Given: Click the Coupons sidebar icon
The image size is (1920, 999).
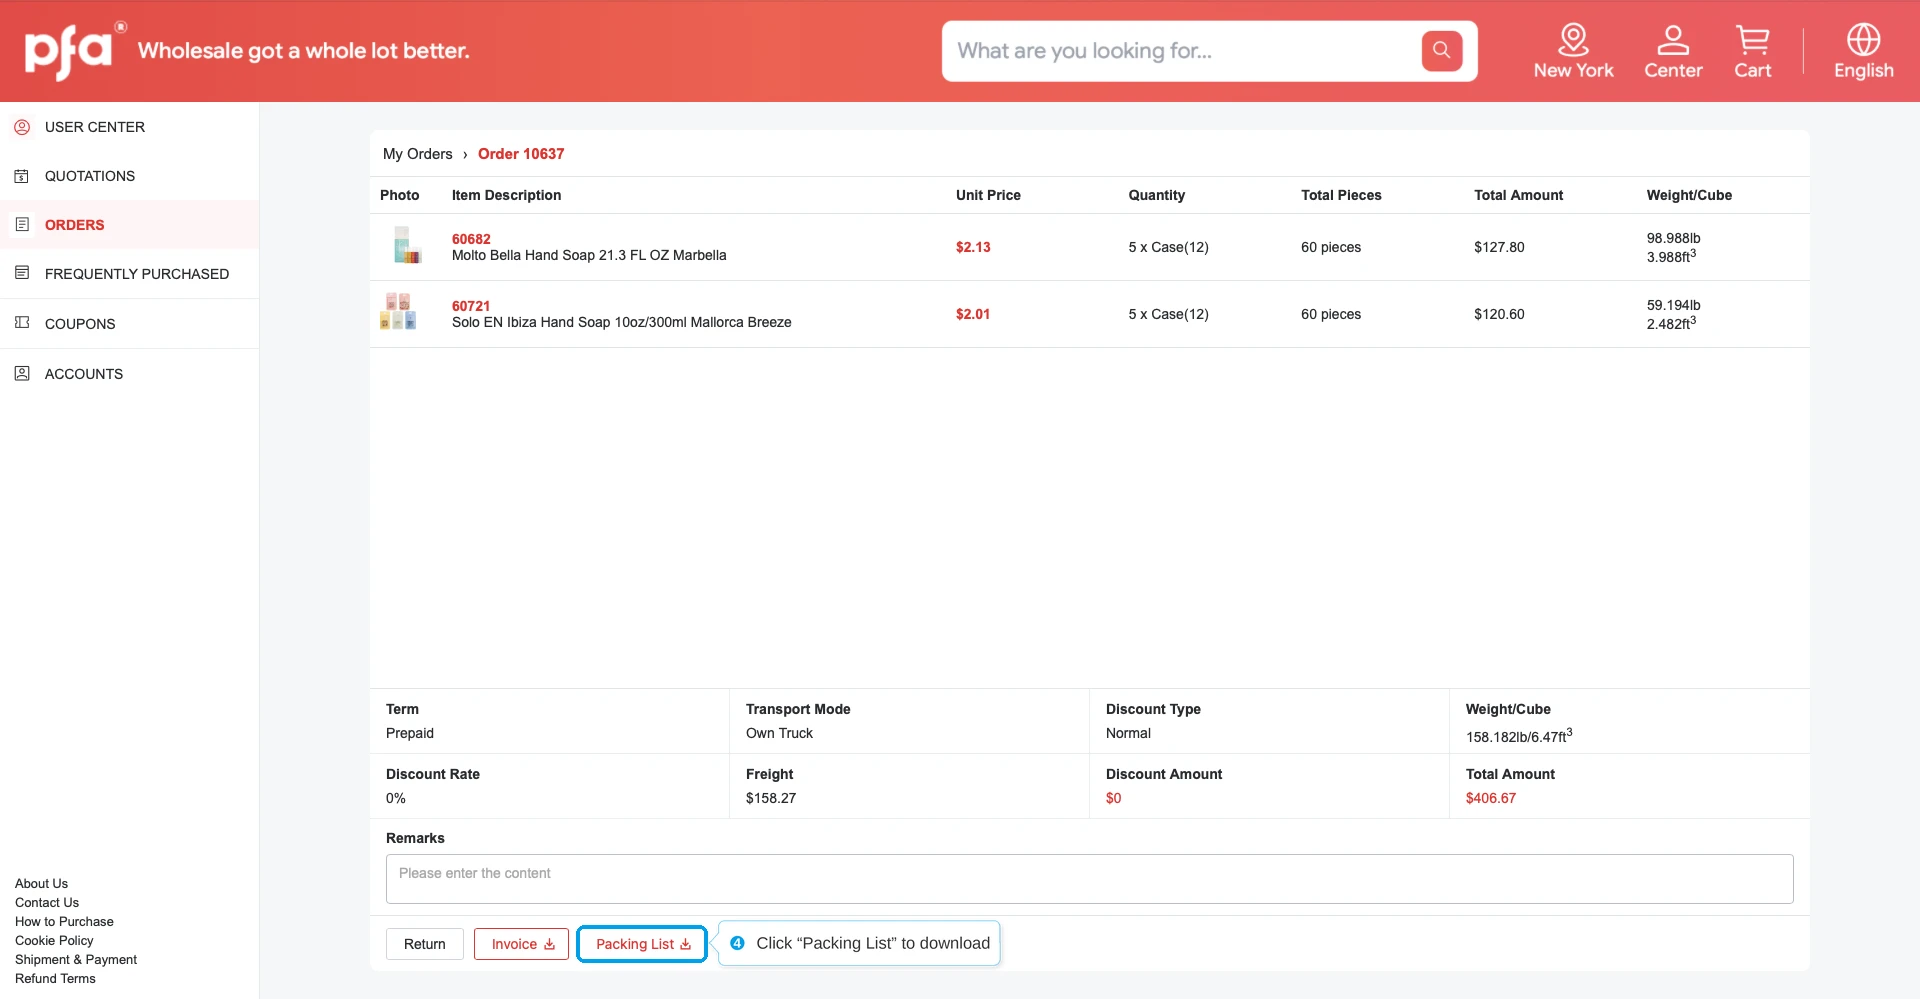Looking at the screenshot, I should 22,323.
